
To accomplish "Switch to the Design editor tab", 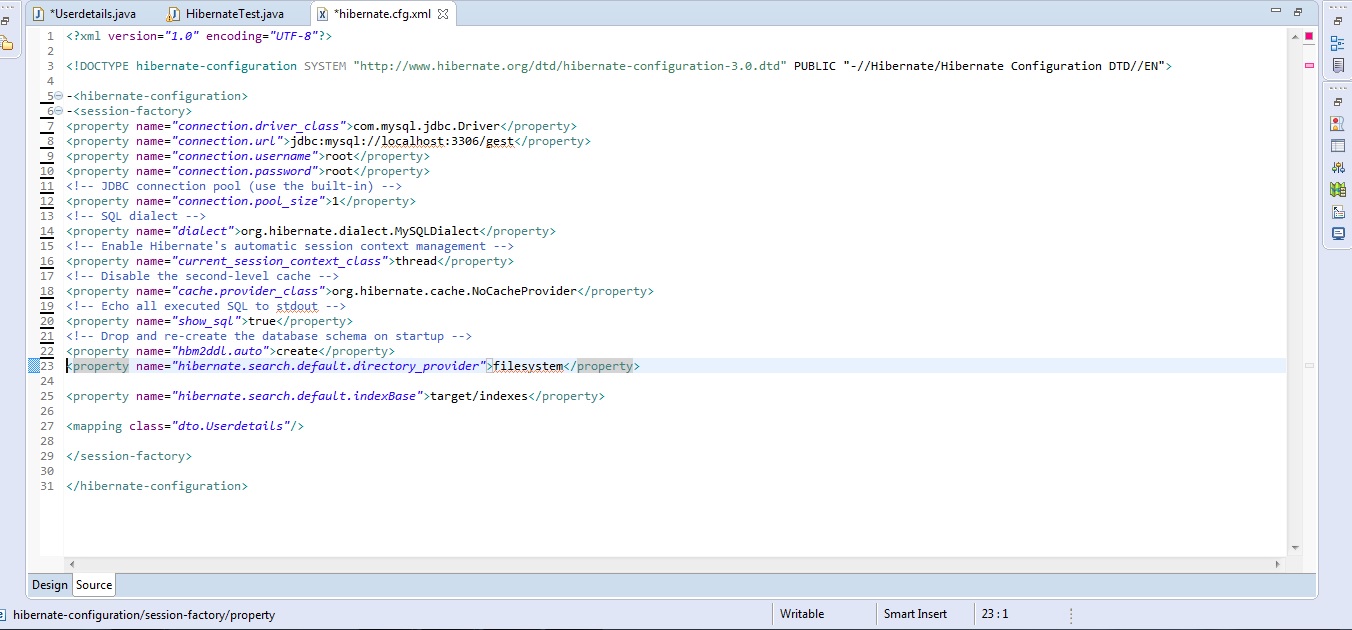I will [x=49, y=585].
